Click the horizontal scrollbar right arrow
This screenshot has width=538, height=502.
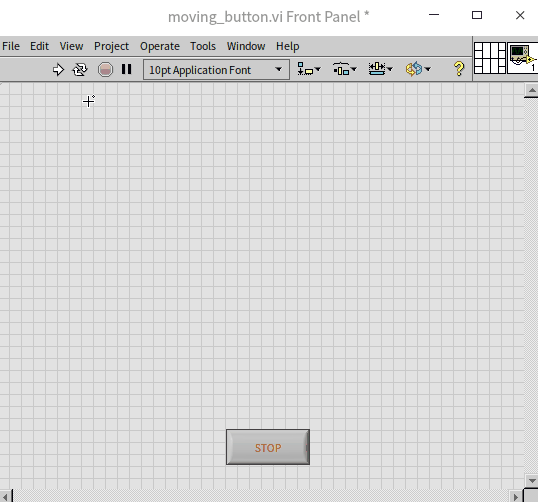[515, 497]
